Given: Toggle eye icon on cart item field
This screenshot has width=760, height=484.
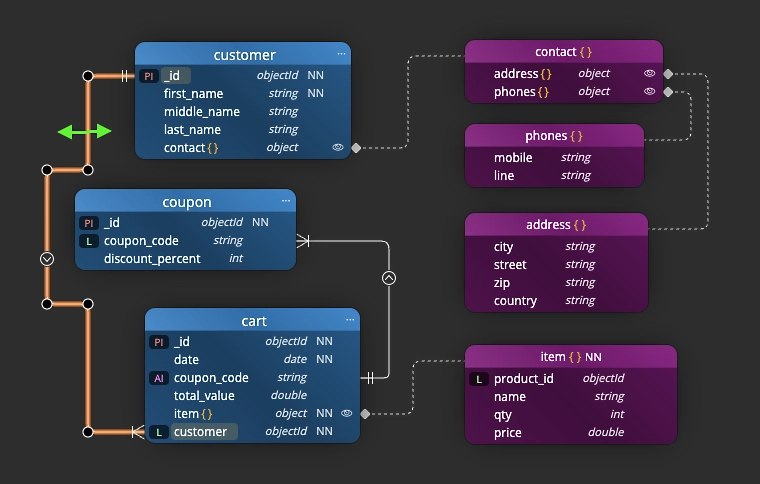Looking at the screenshot, I should point(347,413).
